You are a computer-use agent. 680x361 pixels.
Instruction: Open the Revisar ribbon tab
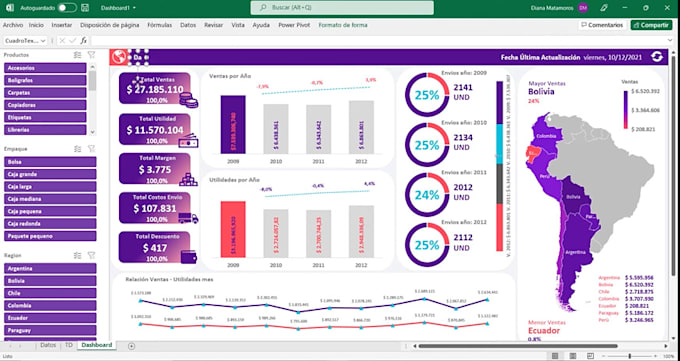click(213, 25)
